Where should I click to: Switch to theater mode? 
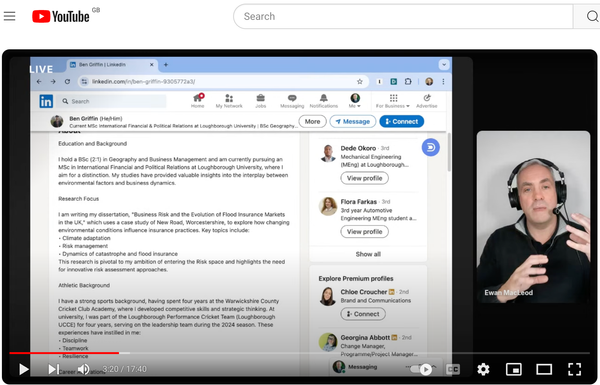(x=544, y=369)
